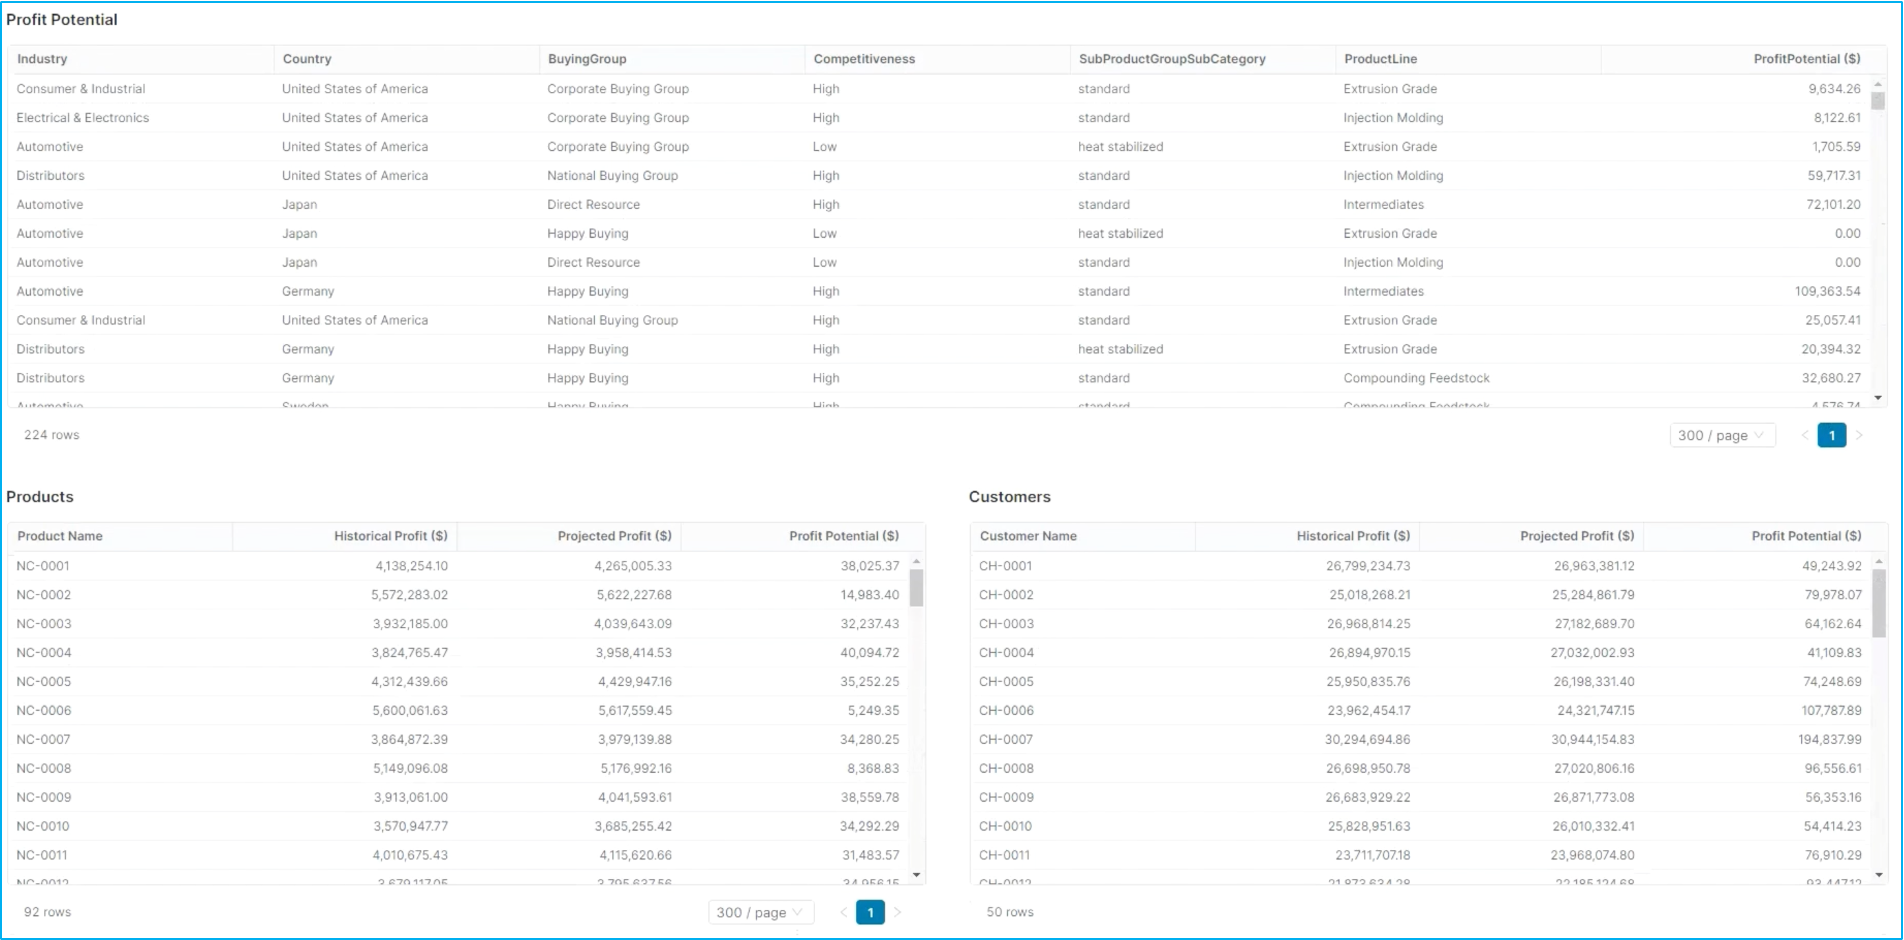Click scroll-down arrow of Profit Potential table
The width and height of the screenshot is (1904, 940).
coord(1878,398)
